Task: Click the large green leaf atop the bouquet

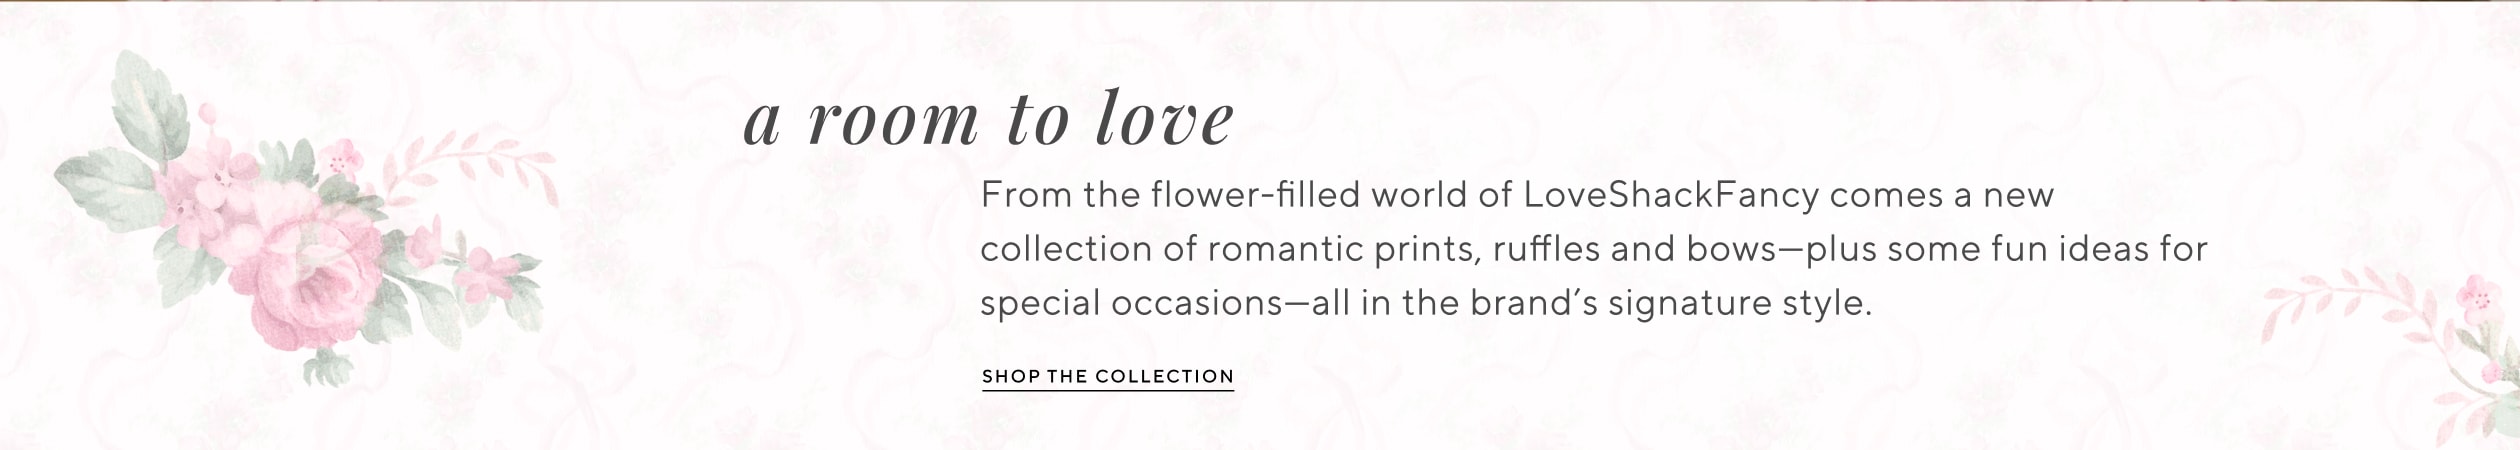Action: pyautogui.click(x=150, y=105)
